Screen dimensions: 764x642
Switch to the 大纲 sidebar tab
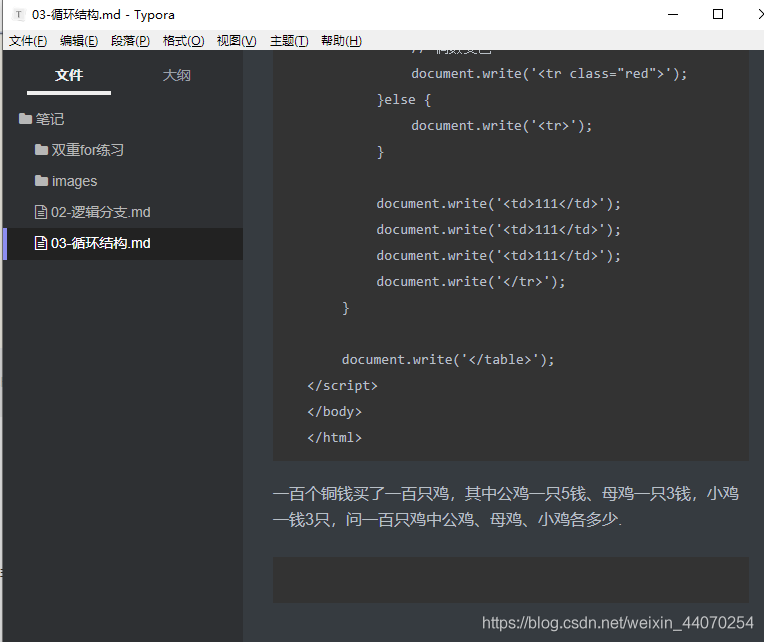(x=176, y=76)
